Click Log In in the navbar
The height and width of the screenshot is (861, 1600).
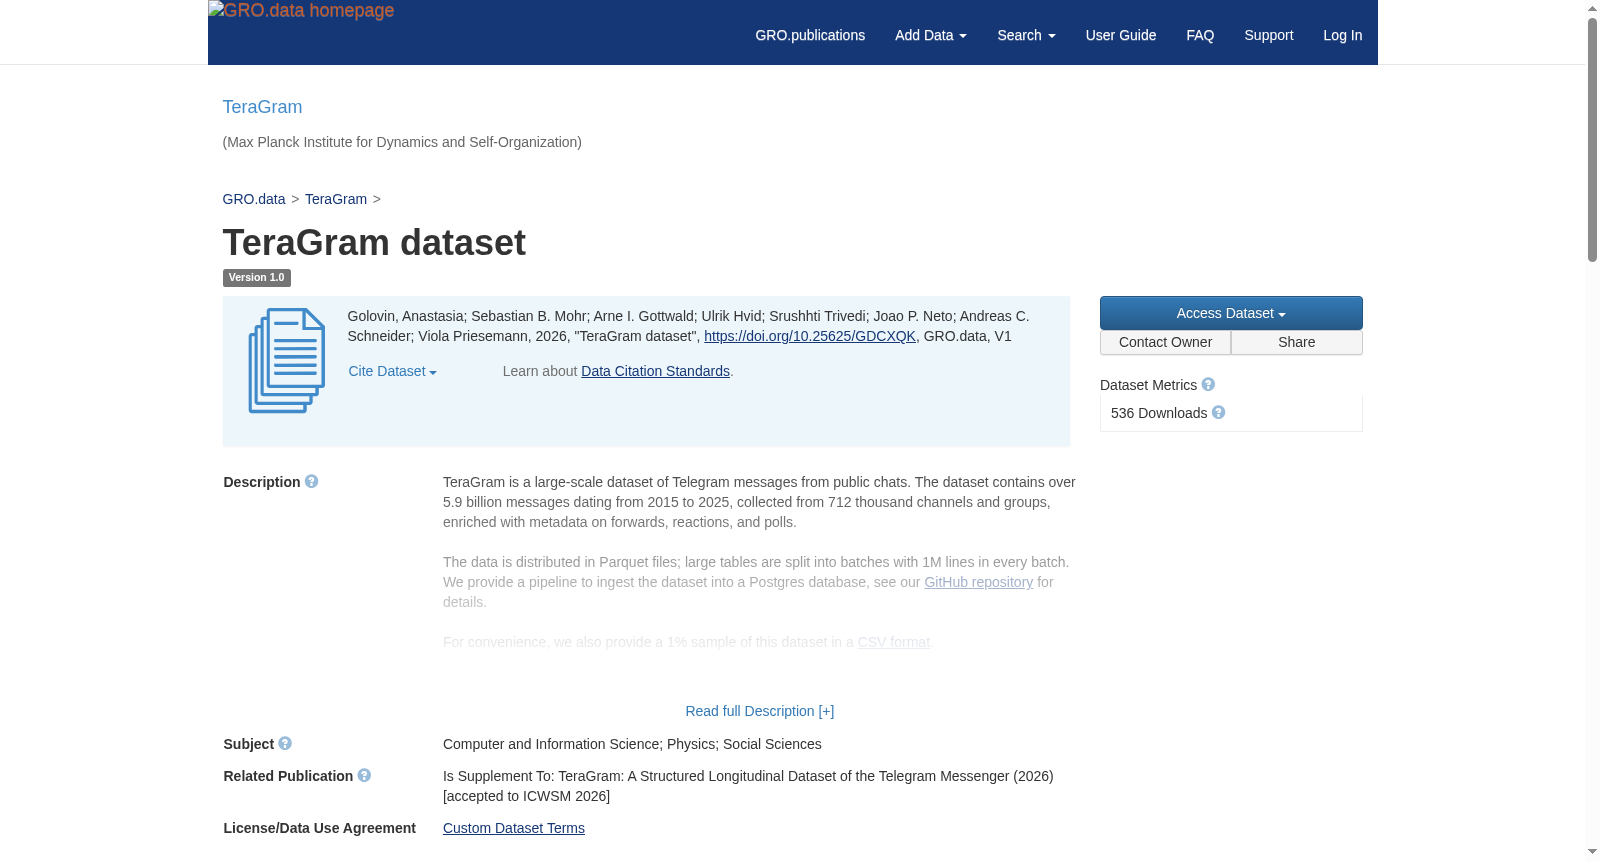1343,35
